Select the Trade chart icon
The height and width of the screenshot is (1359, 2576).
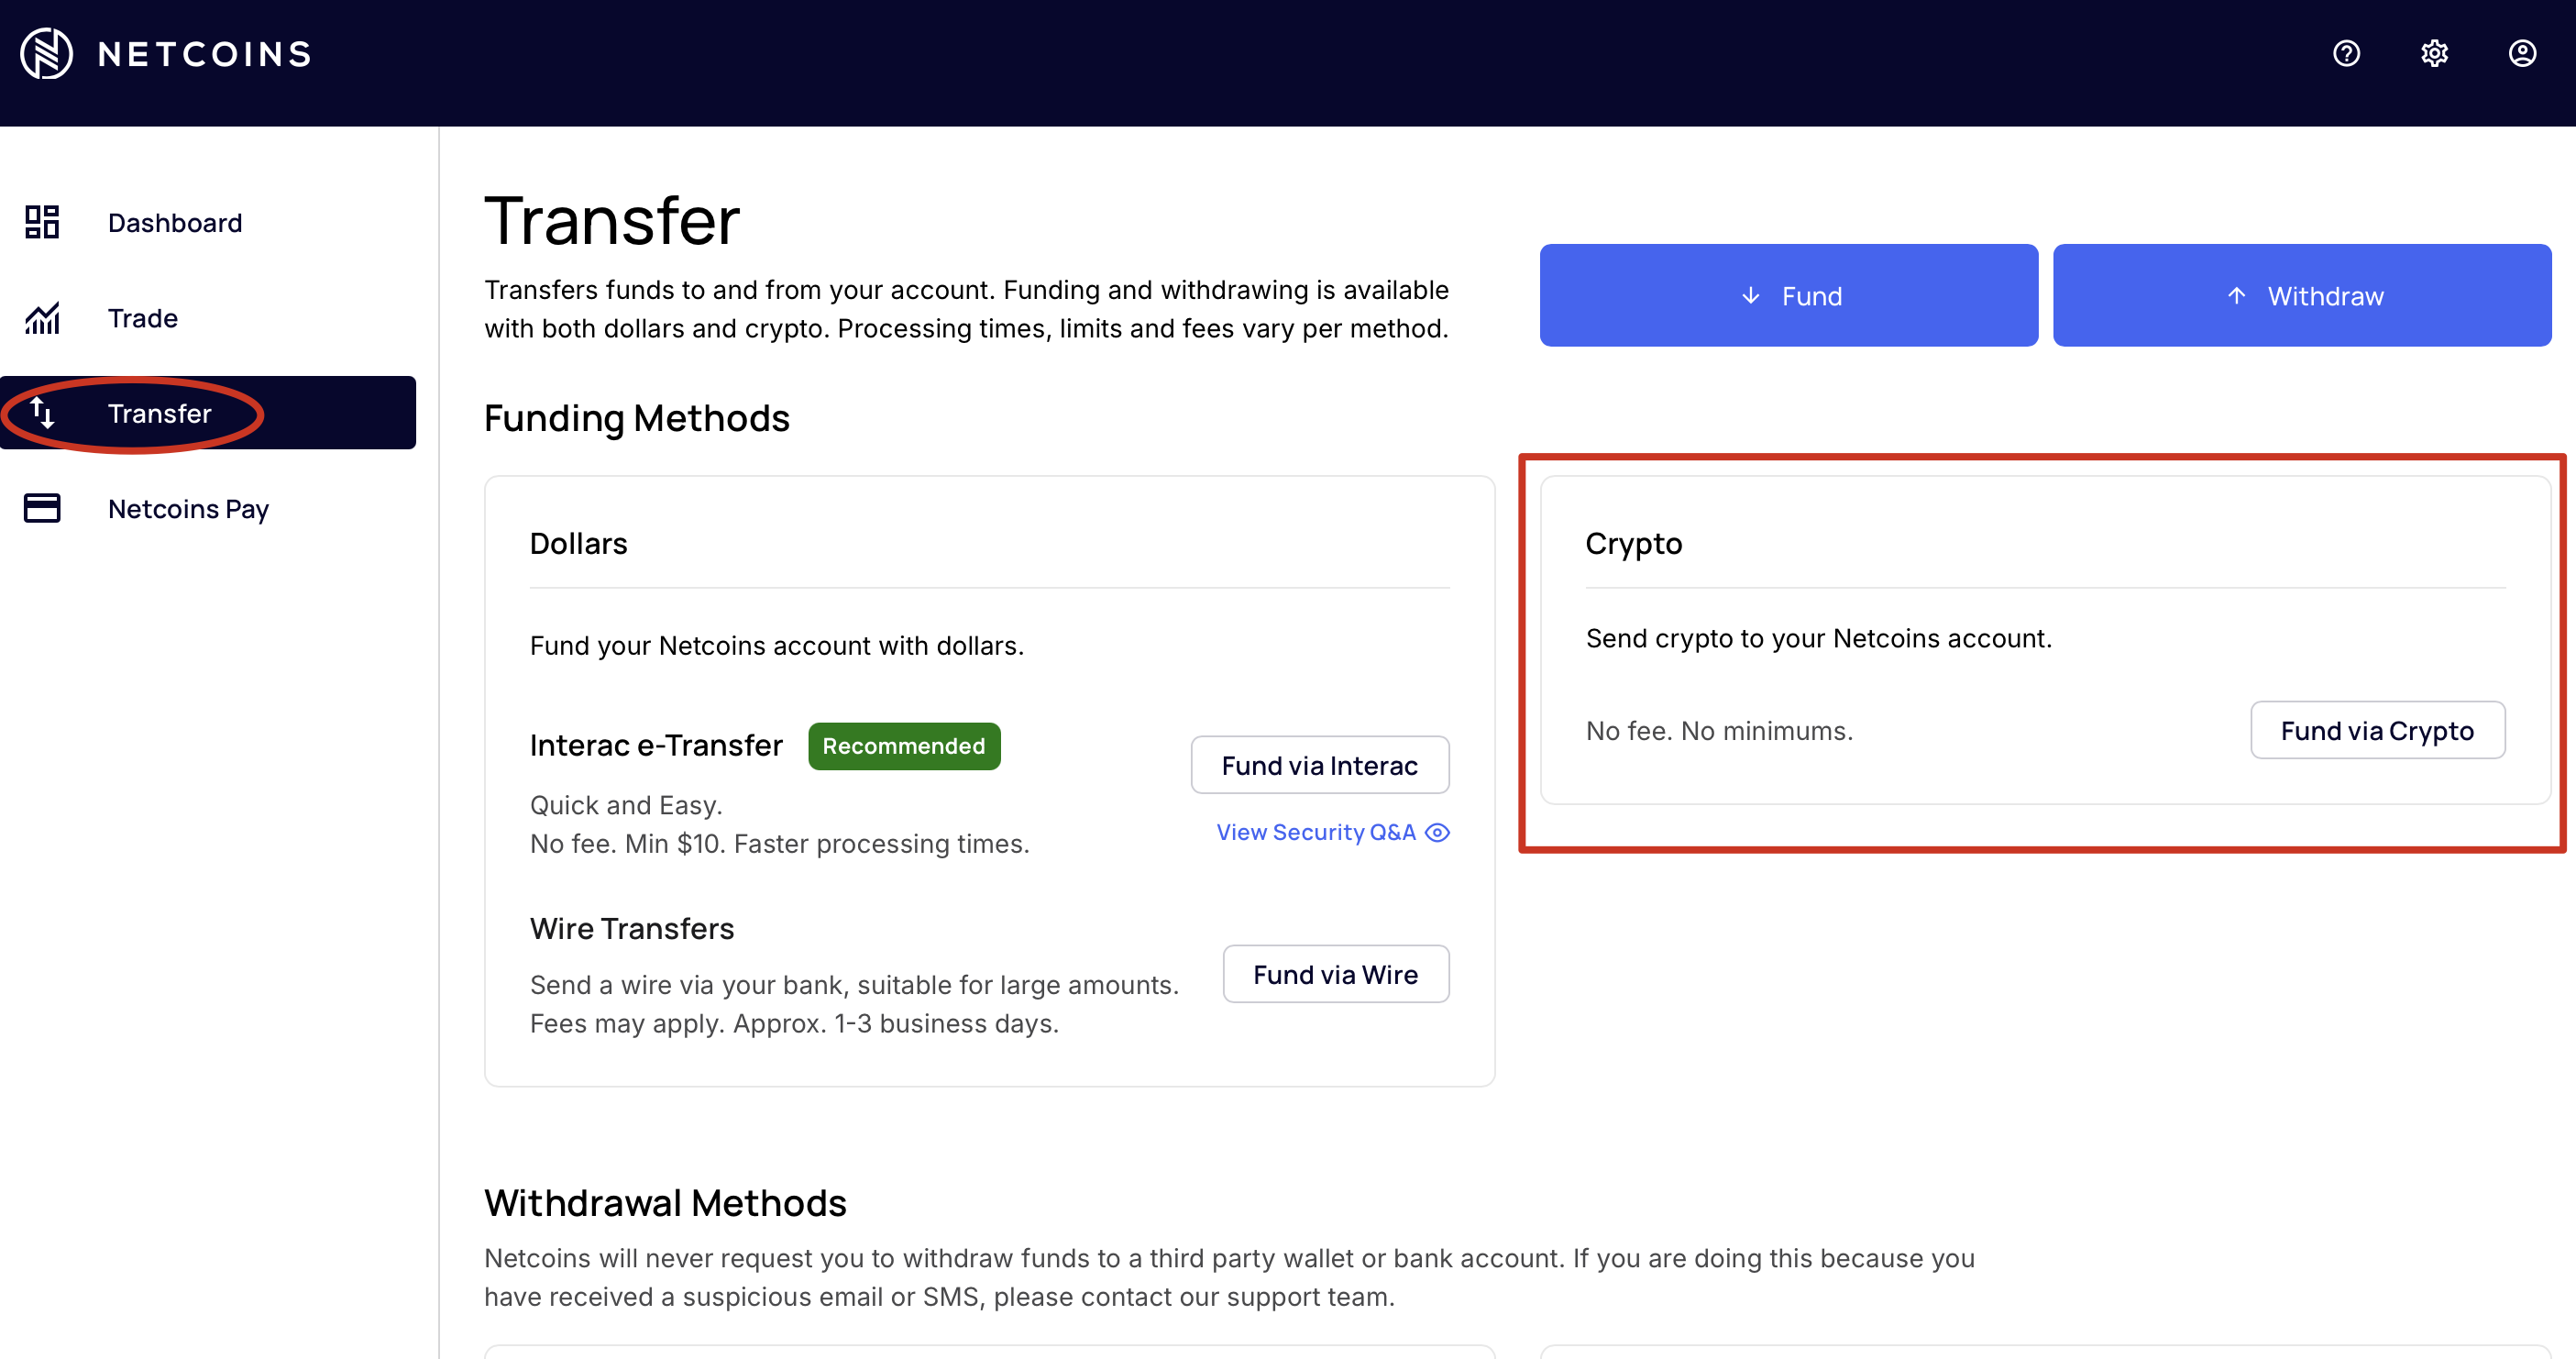(x=41, y=318)
